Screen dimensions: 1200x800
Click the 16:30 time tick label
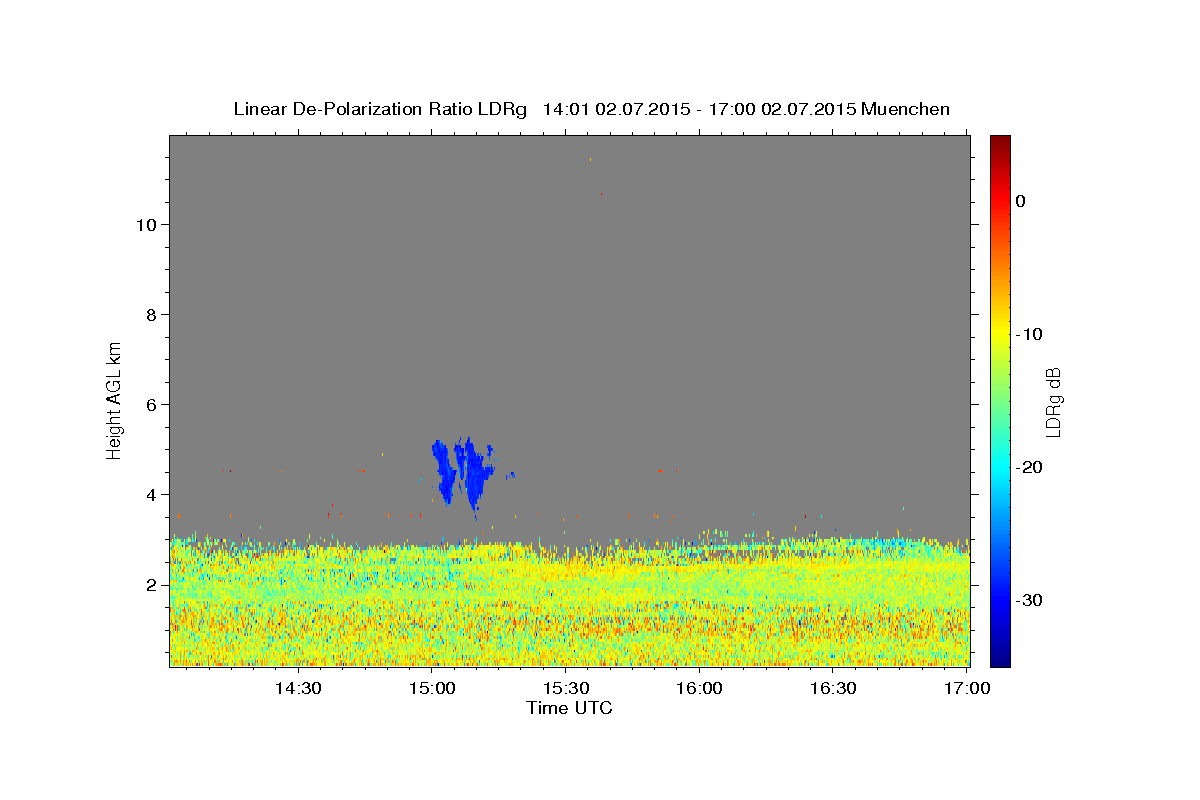(x=832, y=688)
